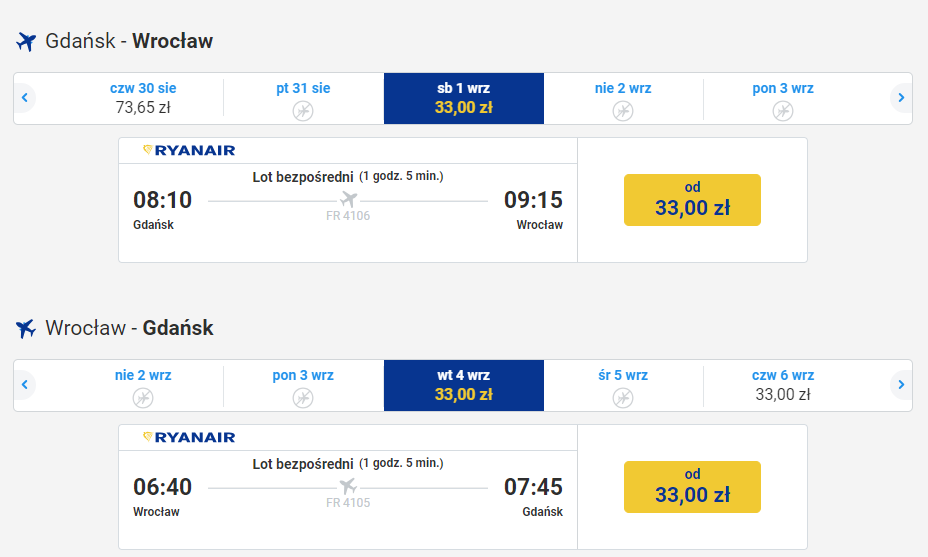Choose return flight price od 33,00 zł button
928x557 pixels.
692,487
